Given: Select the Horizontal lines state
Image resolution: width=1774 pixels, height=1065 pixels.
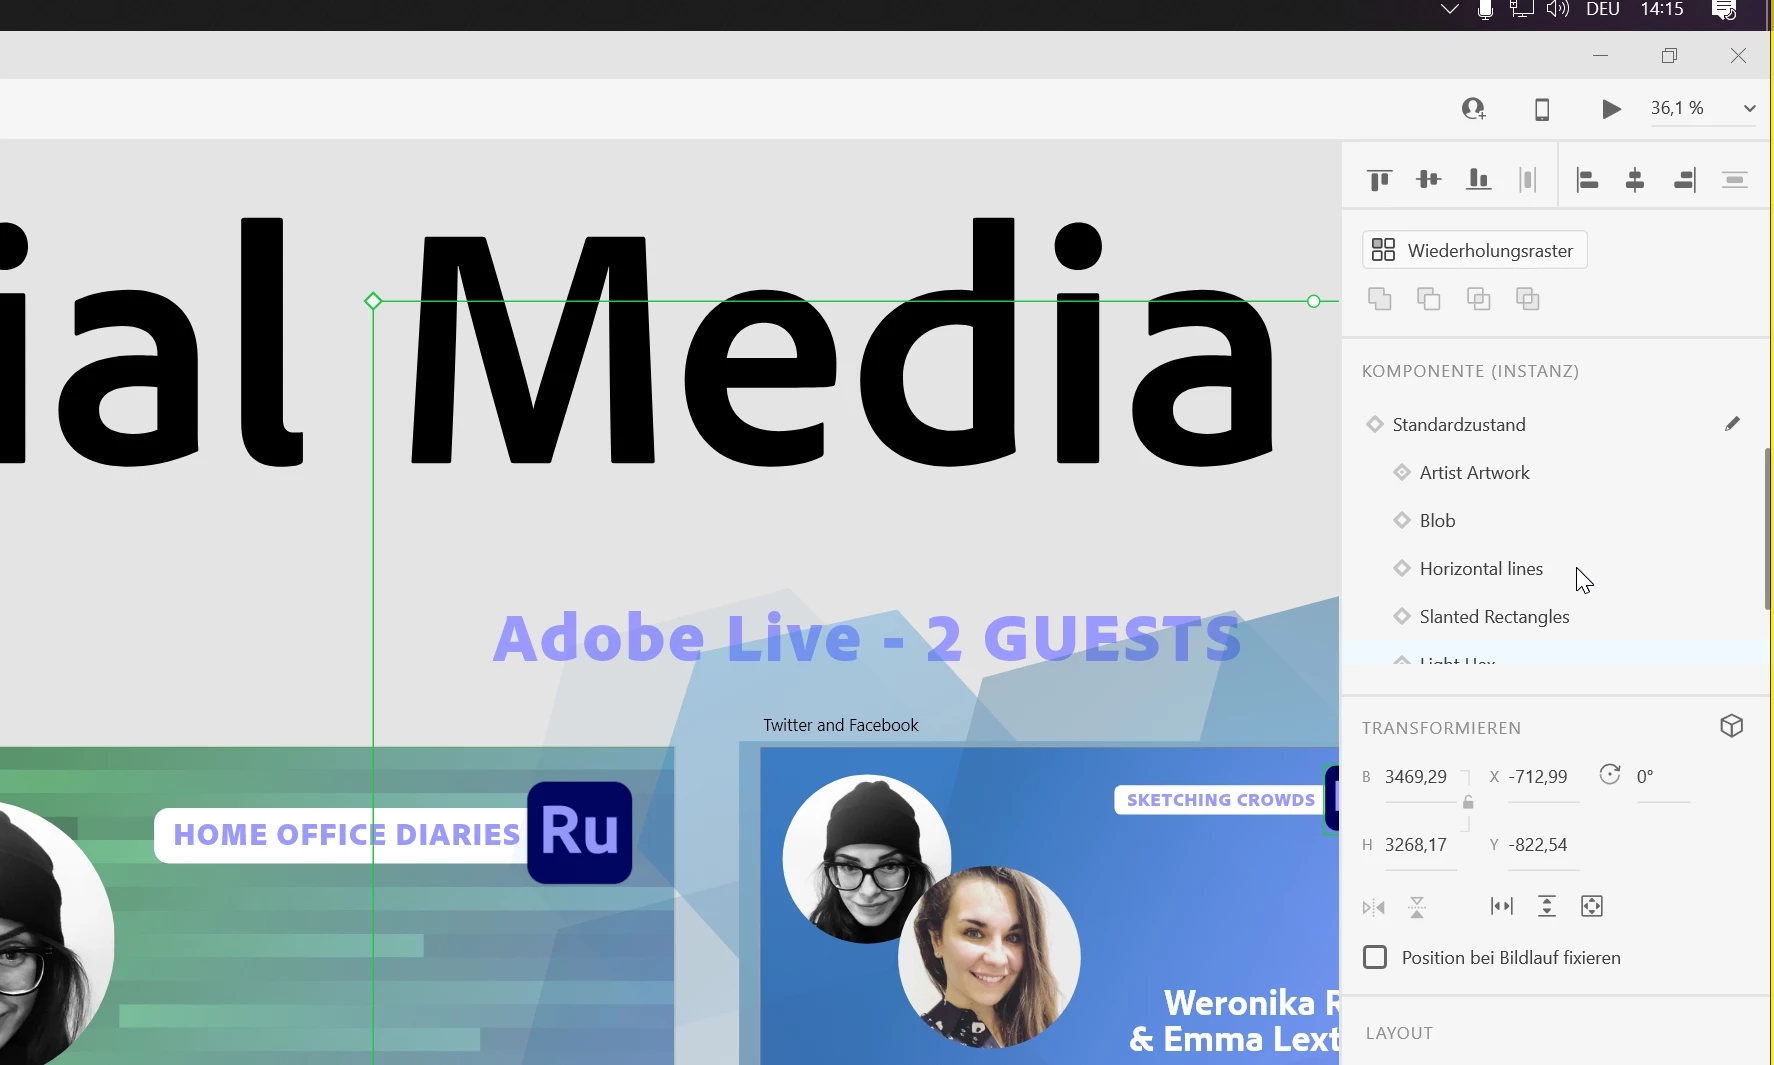Looking at the screenshot, I should tap(1481, 569).
